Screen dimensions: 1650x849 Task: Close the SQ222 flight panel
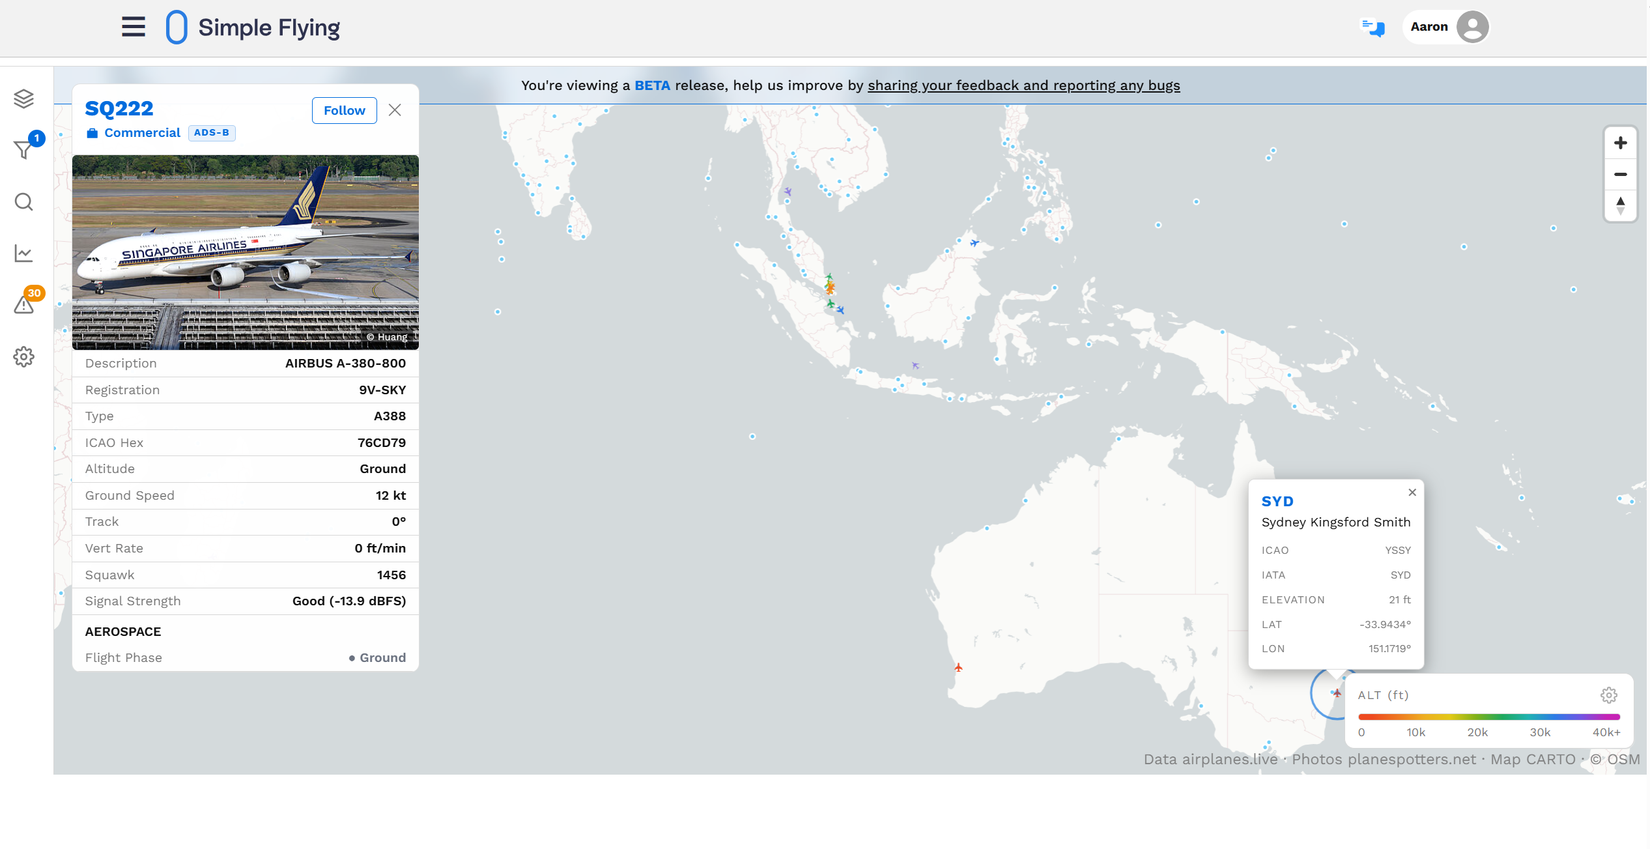pos(395,110)
